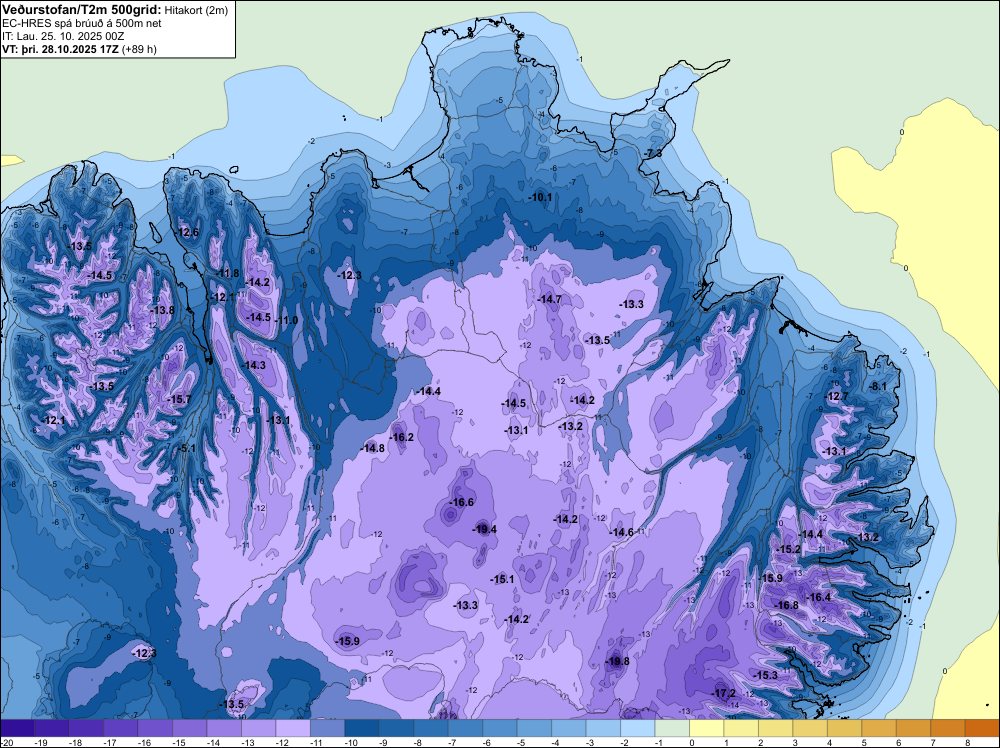
Task: Click the legend swatch between -20 and -19
Action: point(17,728)
